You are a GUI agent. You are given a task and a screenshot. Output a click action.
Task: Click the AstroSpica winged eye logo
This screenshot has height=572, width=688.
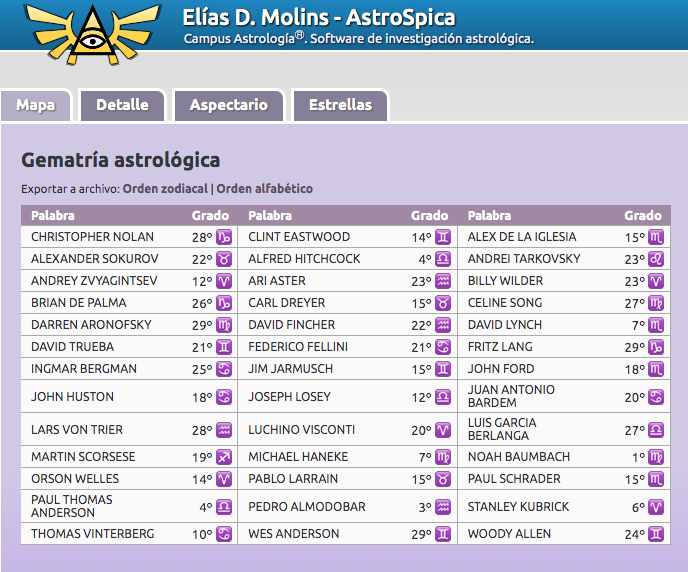pyautogui.click(x=93, y=34)
